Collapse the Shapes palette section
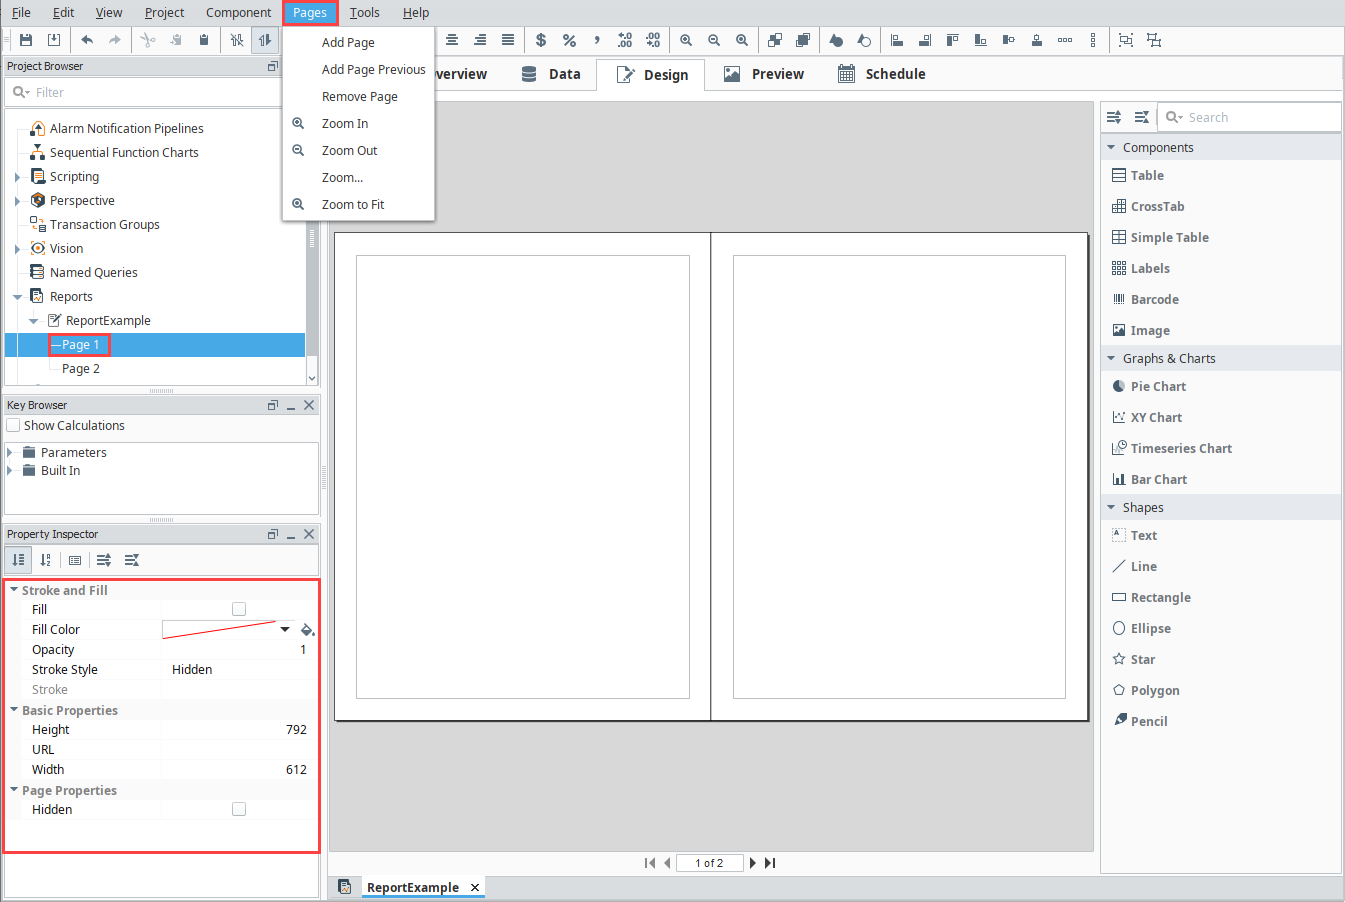Screen dimensions: 1345x902 (x=1111, y=507)
